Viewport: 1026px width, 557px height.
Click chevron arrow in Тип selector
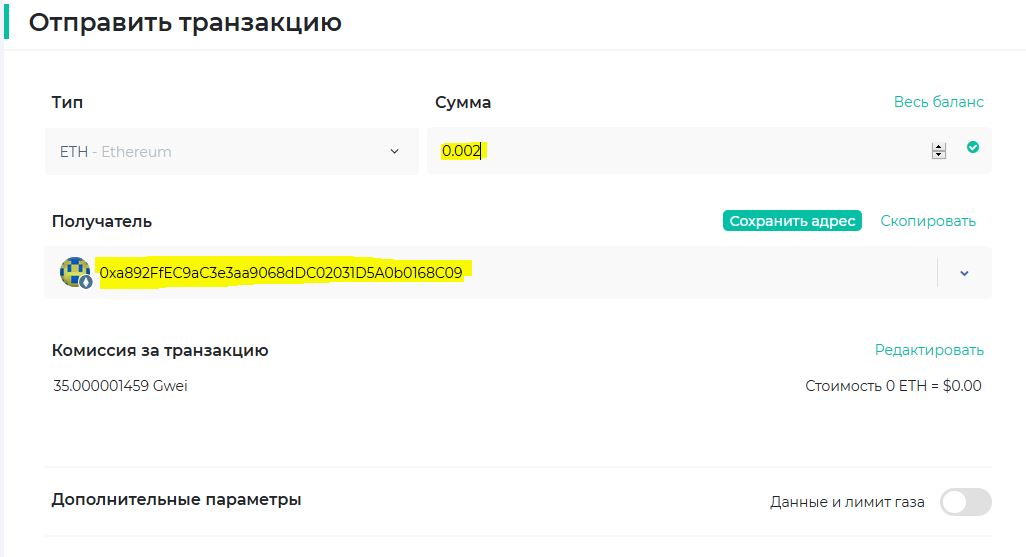coord(394,152)
